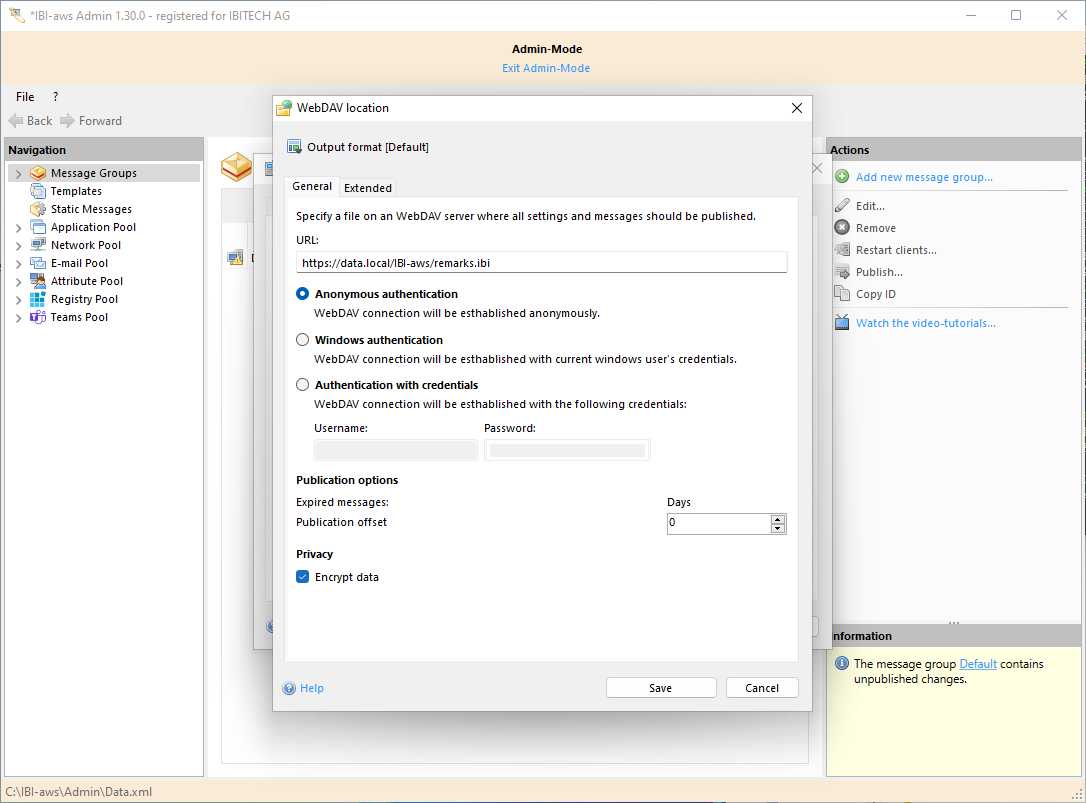
Task: Click inside the URL text field
Action: pos(540,261)
